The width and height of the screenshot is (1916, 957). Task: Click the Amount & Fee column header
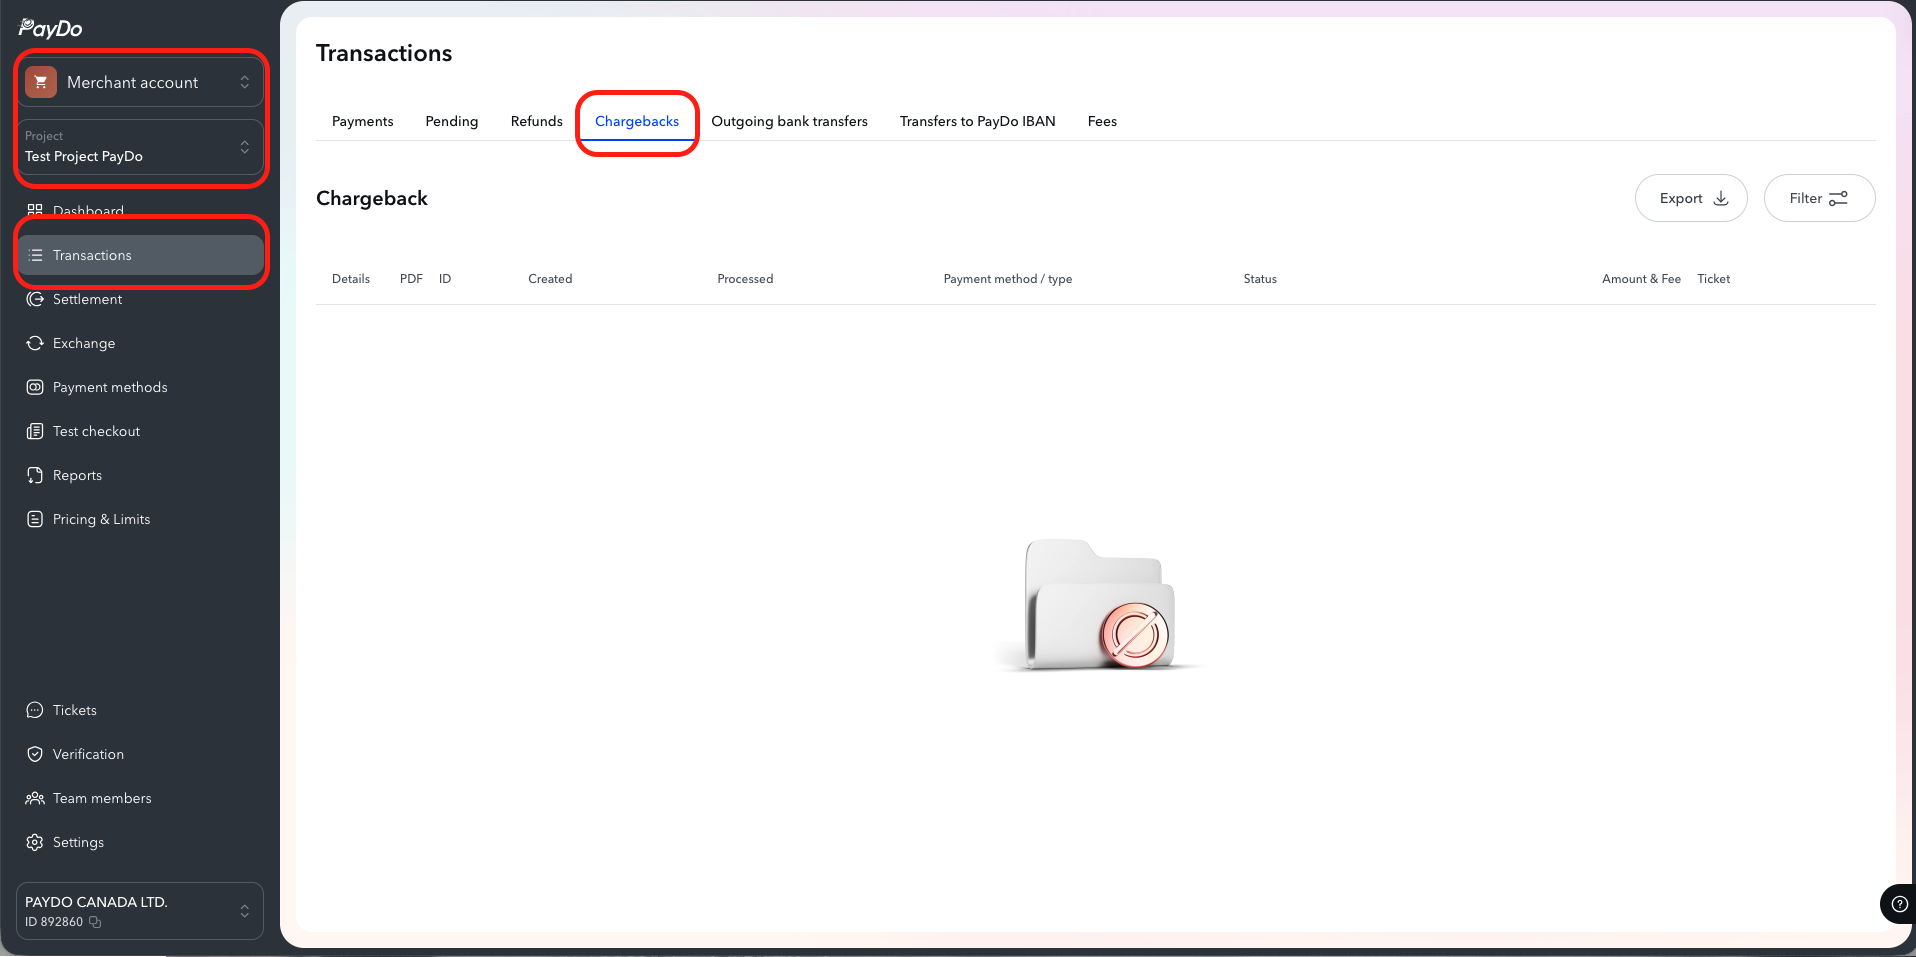pos(1641,279)
